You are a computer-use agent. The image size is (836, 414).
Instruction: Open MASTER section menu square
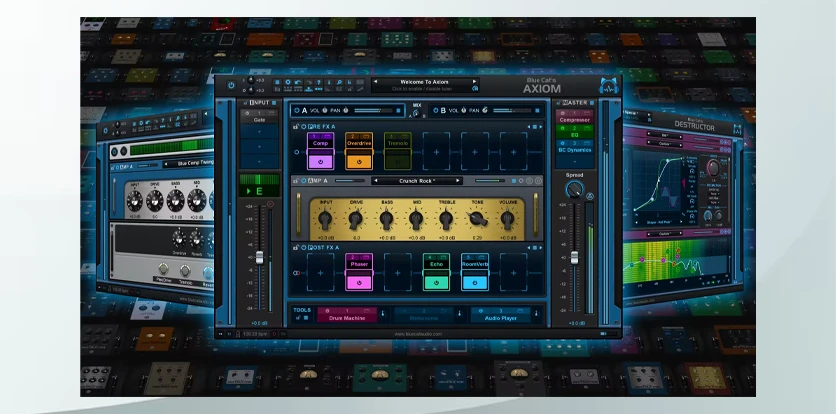coord(592,103)
